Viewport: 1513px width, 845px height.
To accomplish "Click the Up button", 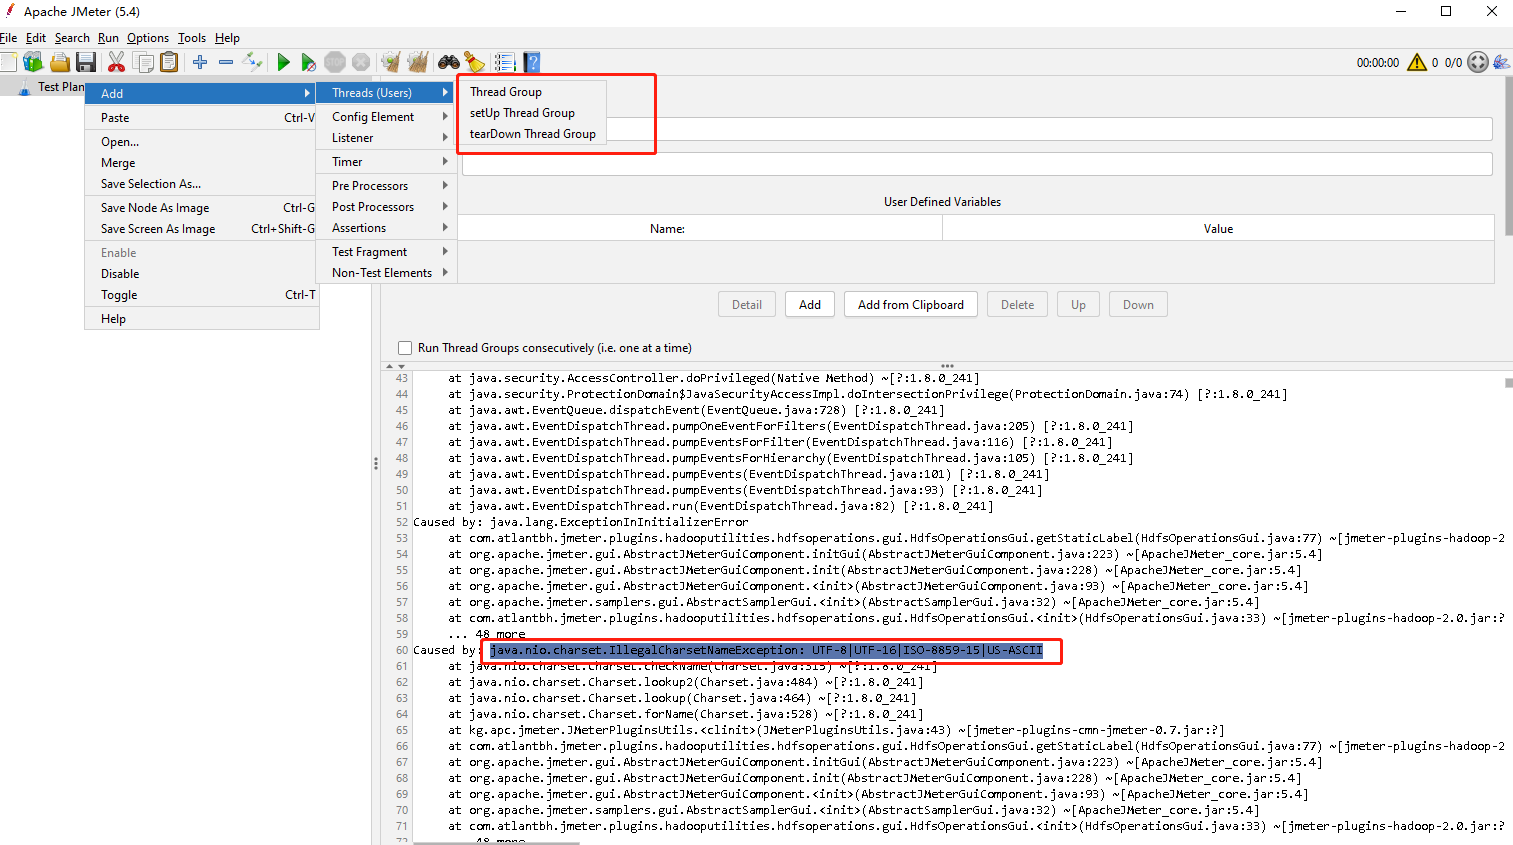I will click(x=1078, y=305).
